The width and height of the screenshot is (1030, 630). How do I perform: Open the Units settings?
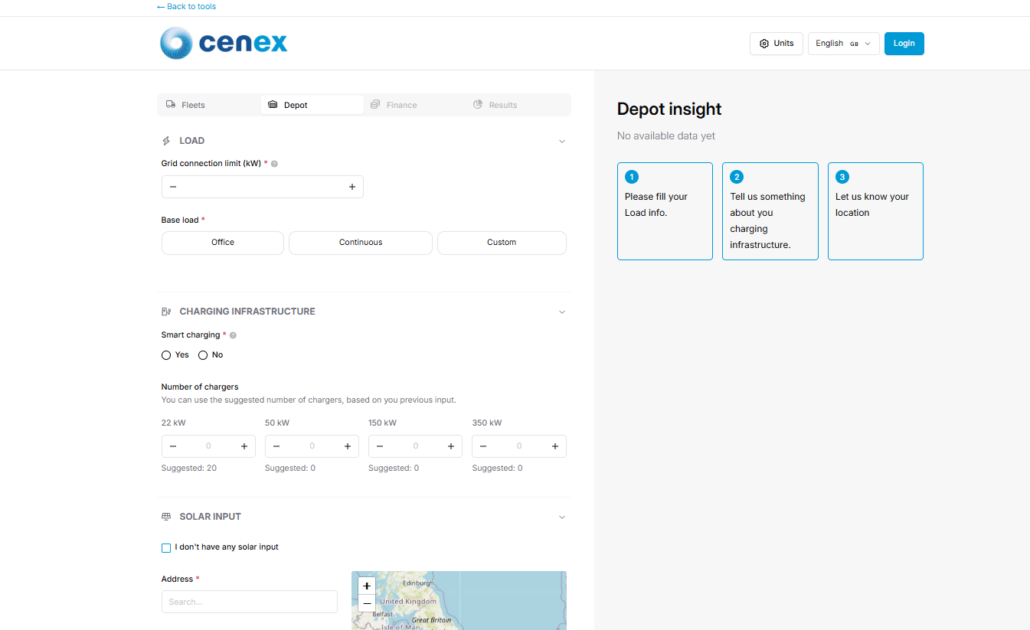[776, 43]
